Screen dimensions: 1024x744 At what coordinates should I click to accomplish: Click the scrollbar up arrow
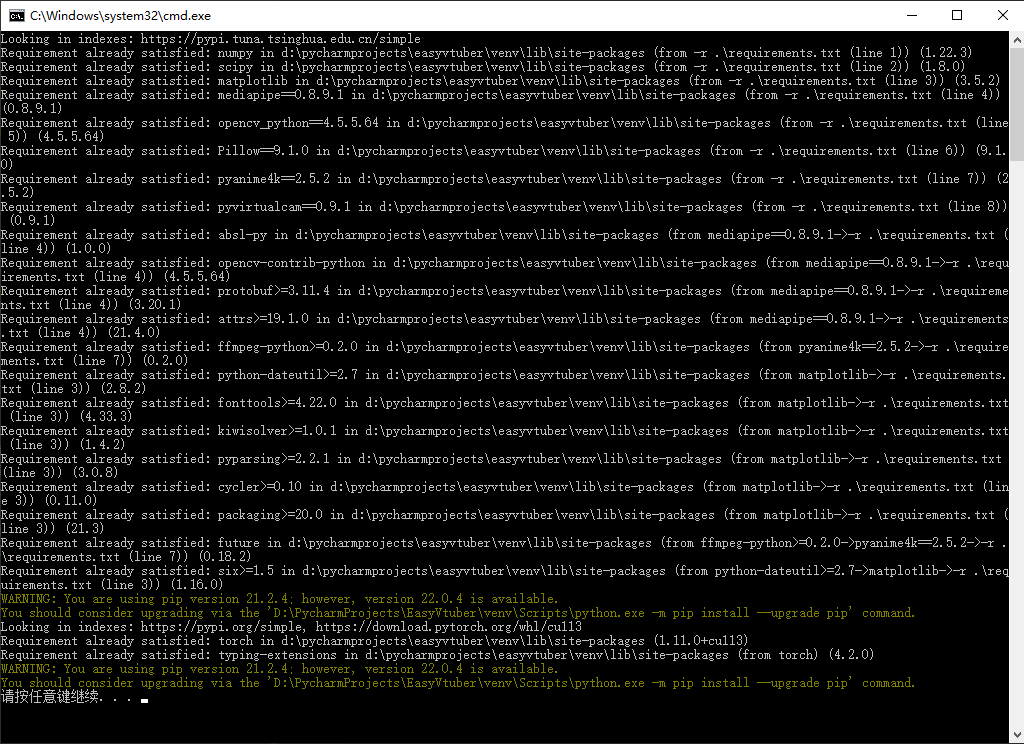(1017, 39)
